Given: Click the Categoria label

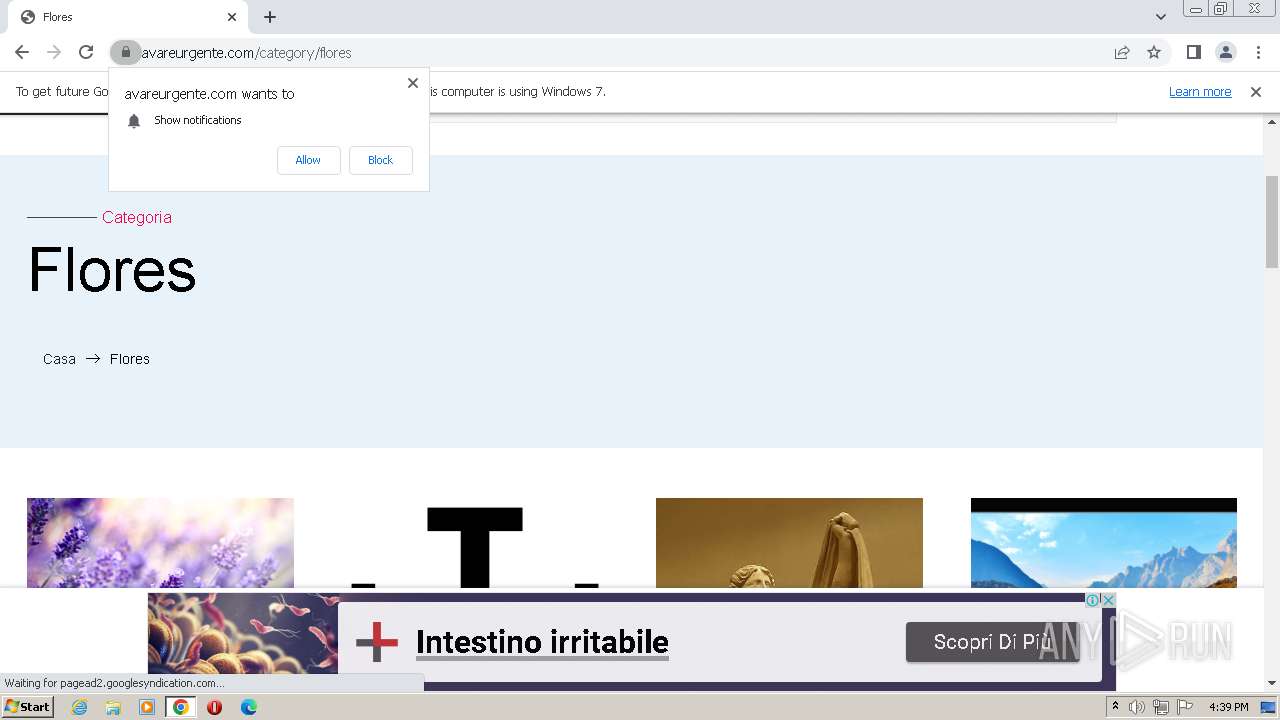Looking at the screenshot, I should [x=137, y=217].
